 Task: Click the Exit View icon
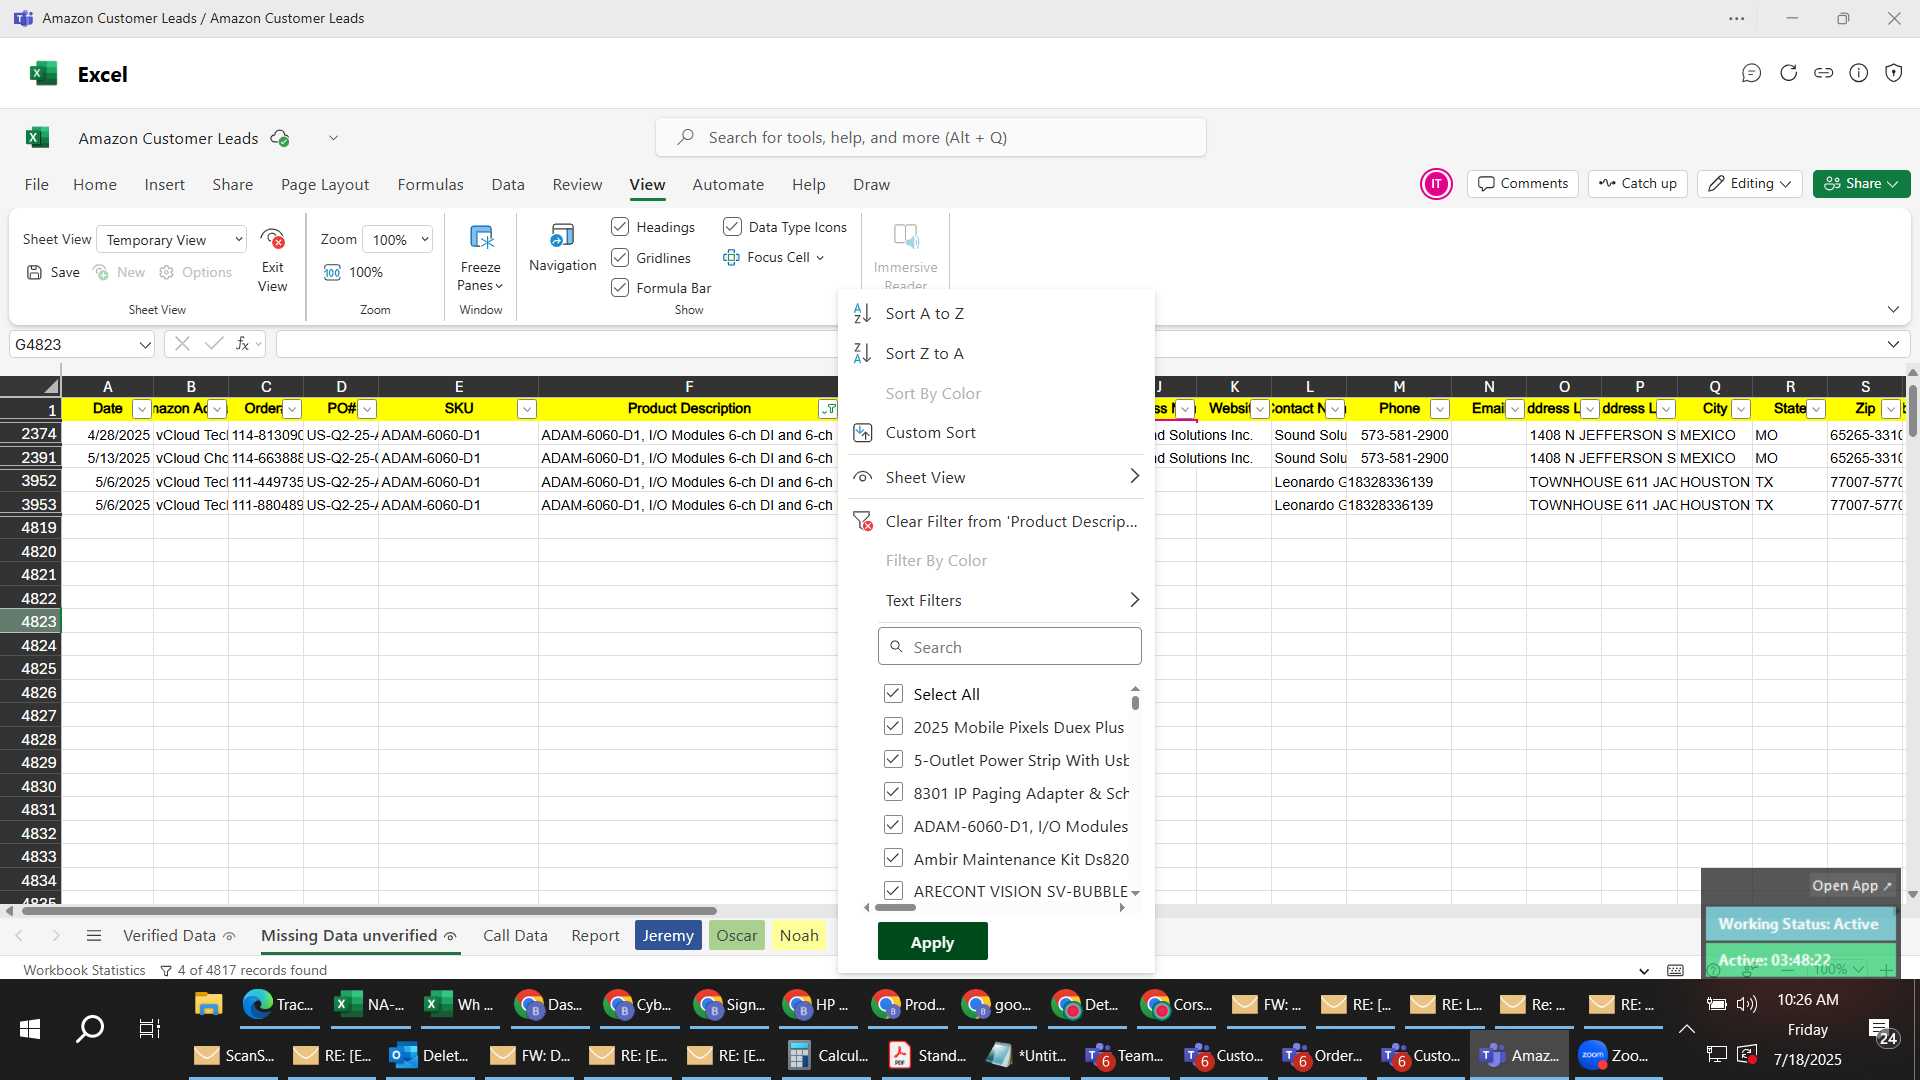(272, 240)
